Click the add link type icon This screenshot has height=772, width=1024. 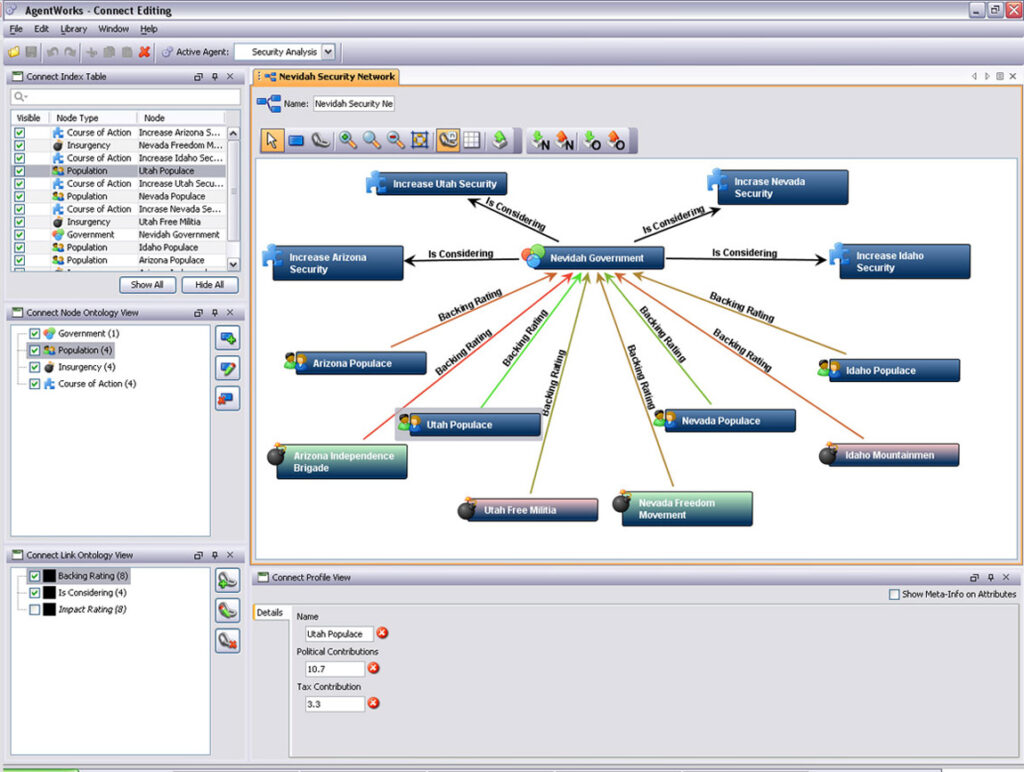(x=227, y=580)
